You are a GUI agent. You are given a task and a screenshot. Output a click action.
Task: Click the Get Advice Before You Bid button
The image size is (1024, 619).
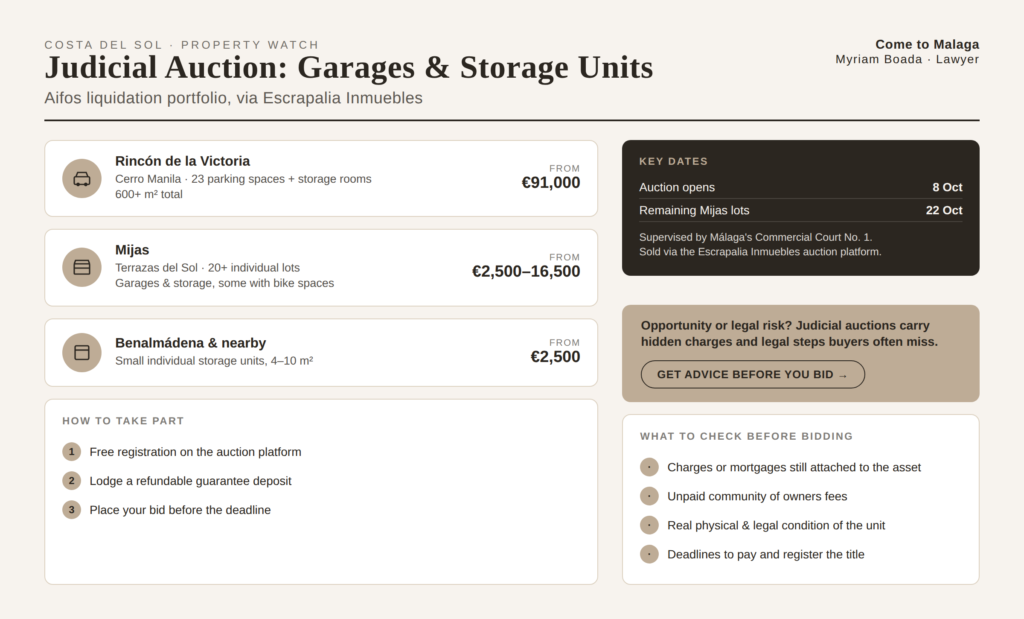click(752, 374)
